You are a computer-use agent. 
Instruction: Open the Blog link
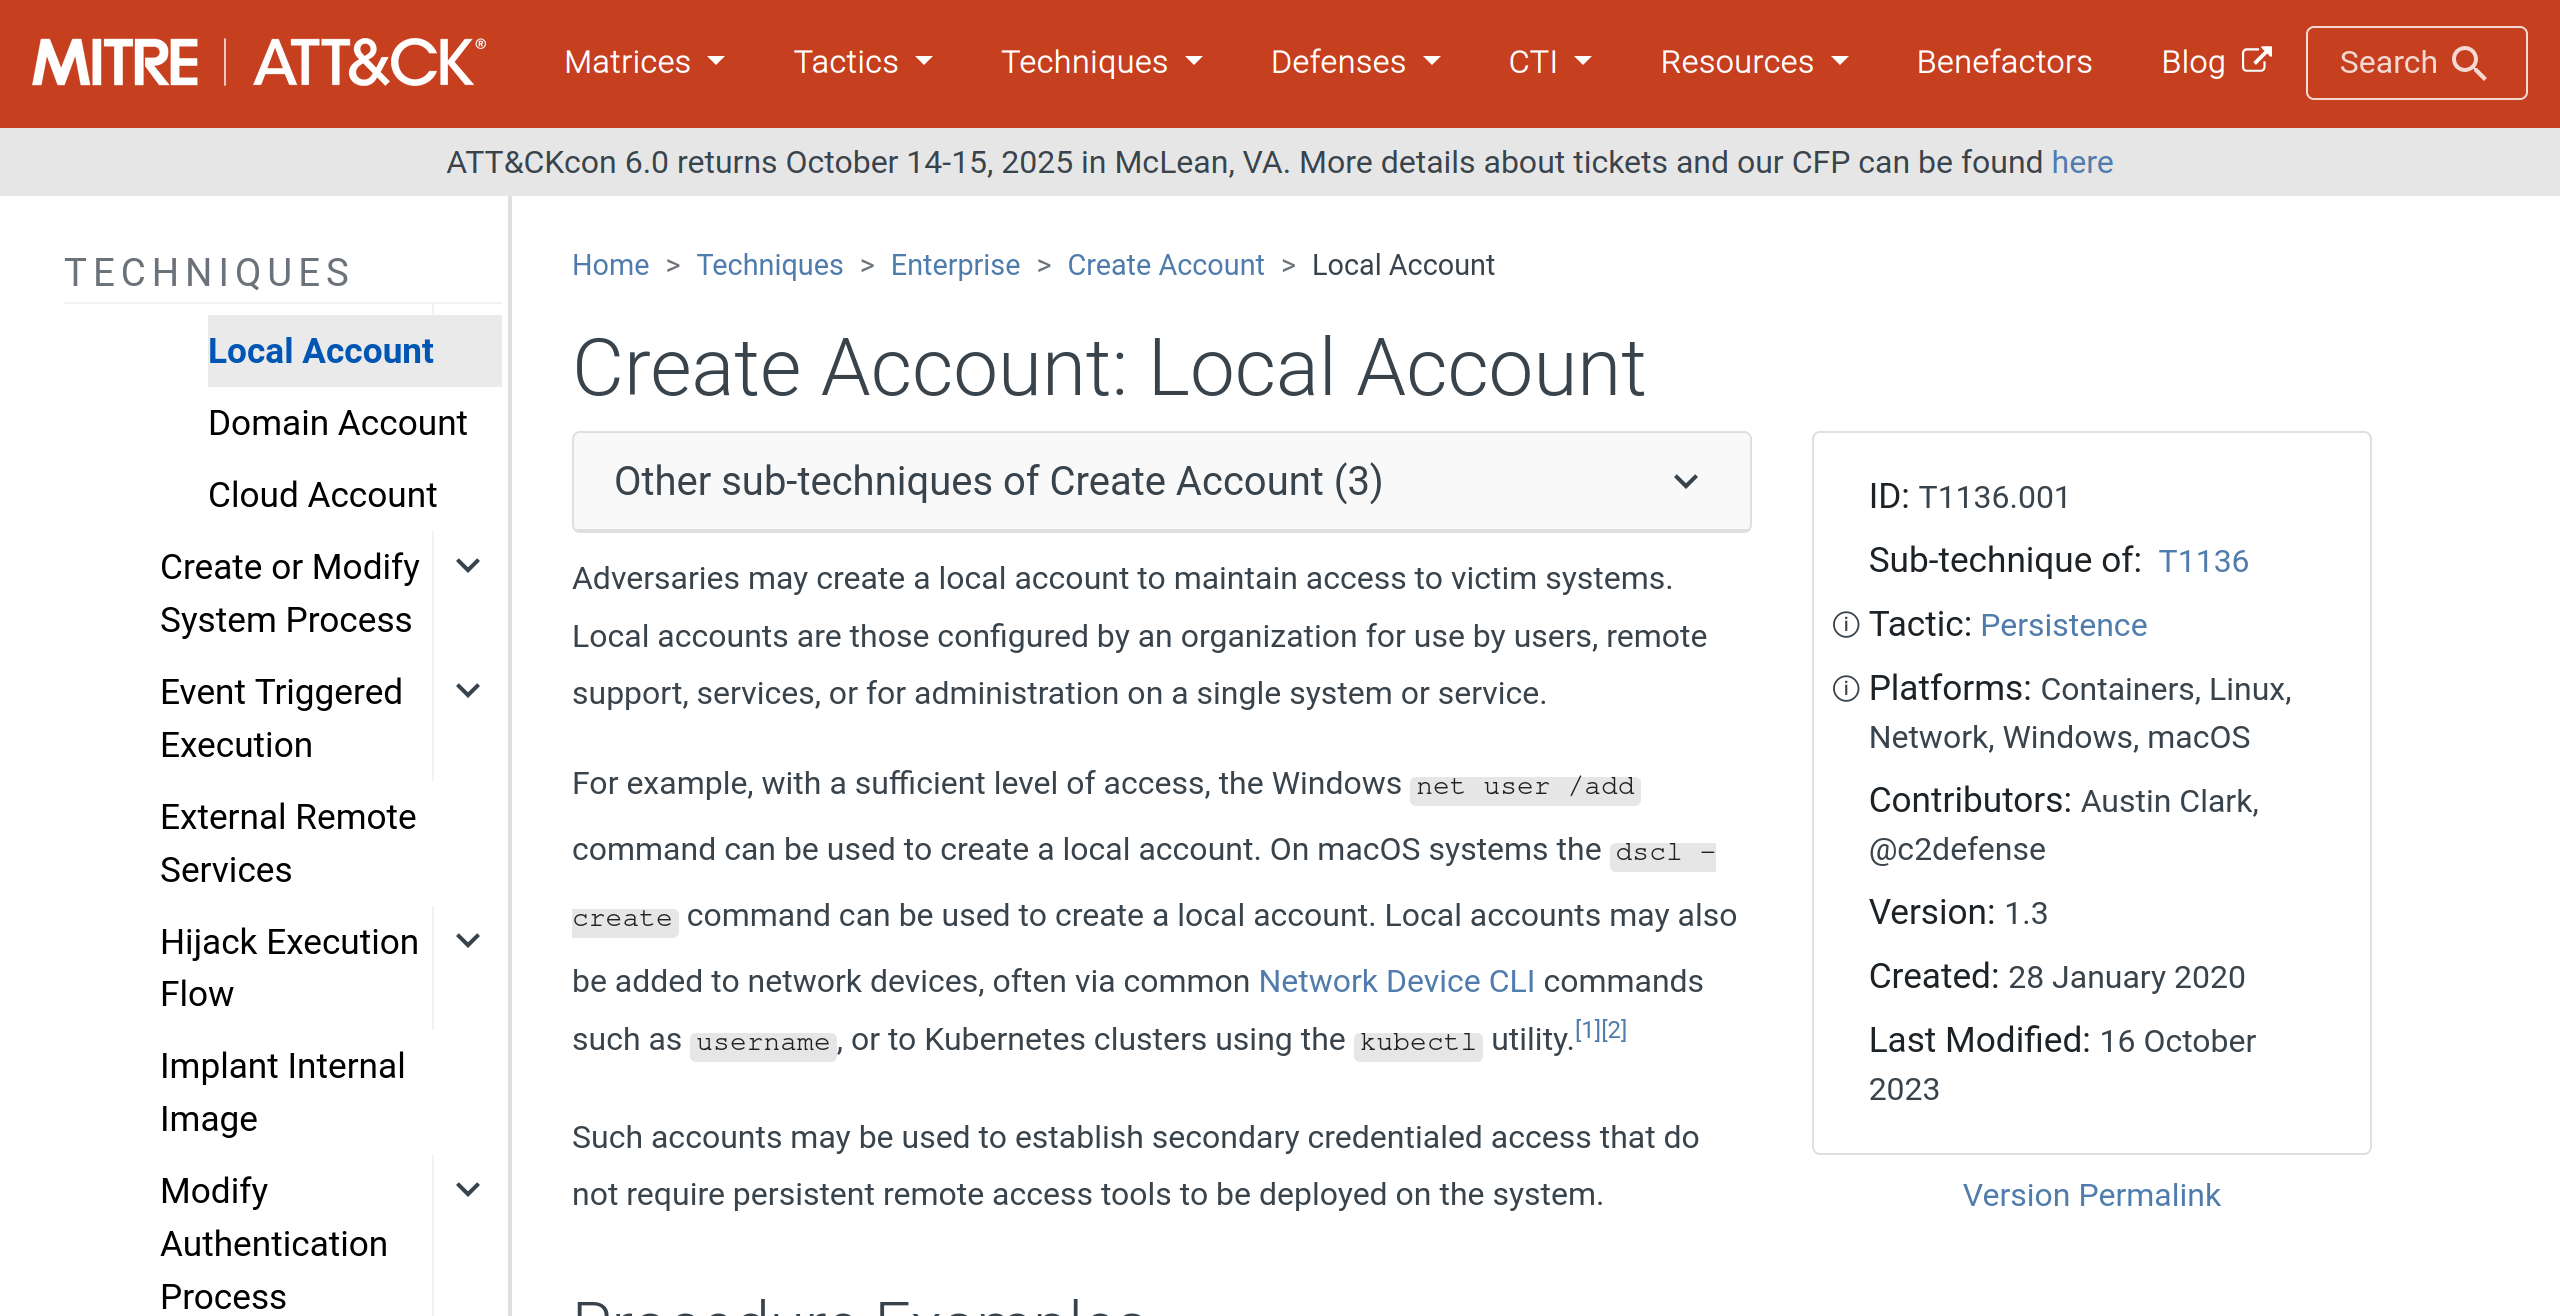tap(2216, 62)
